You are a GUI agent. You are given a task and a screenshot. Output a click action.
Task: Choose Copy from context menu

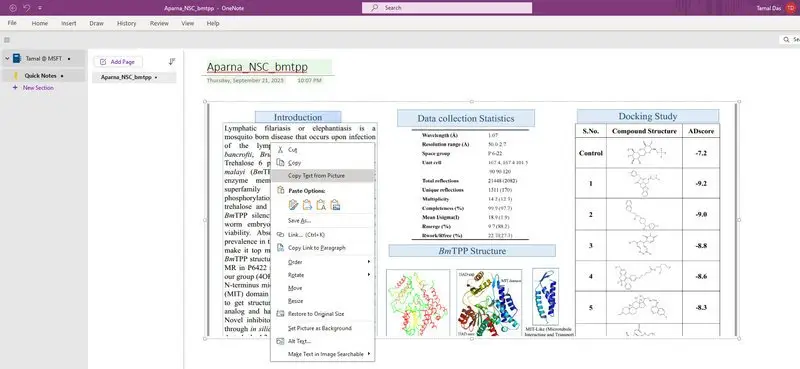(322, 163)
